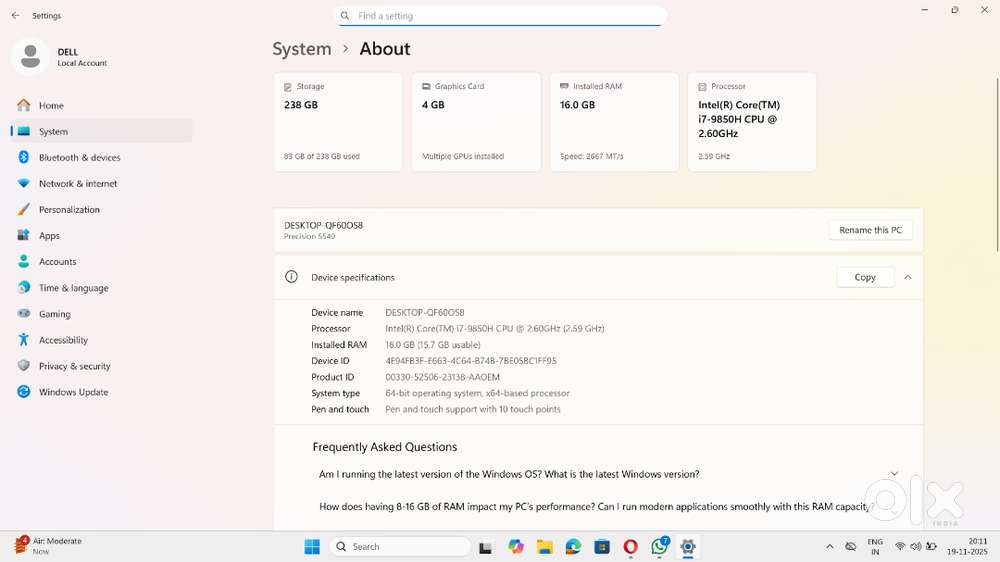
Task: Click the battery tray icon
Action: (x=931, y=547)
